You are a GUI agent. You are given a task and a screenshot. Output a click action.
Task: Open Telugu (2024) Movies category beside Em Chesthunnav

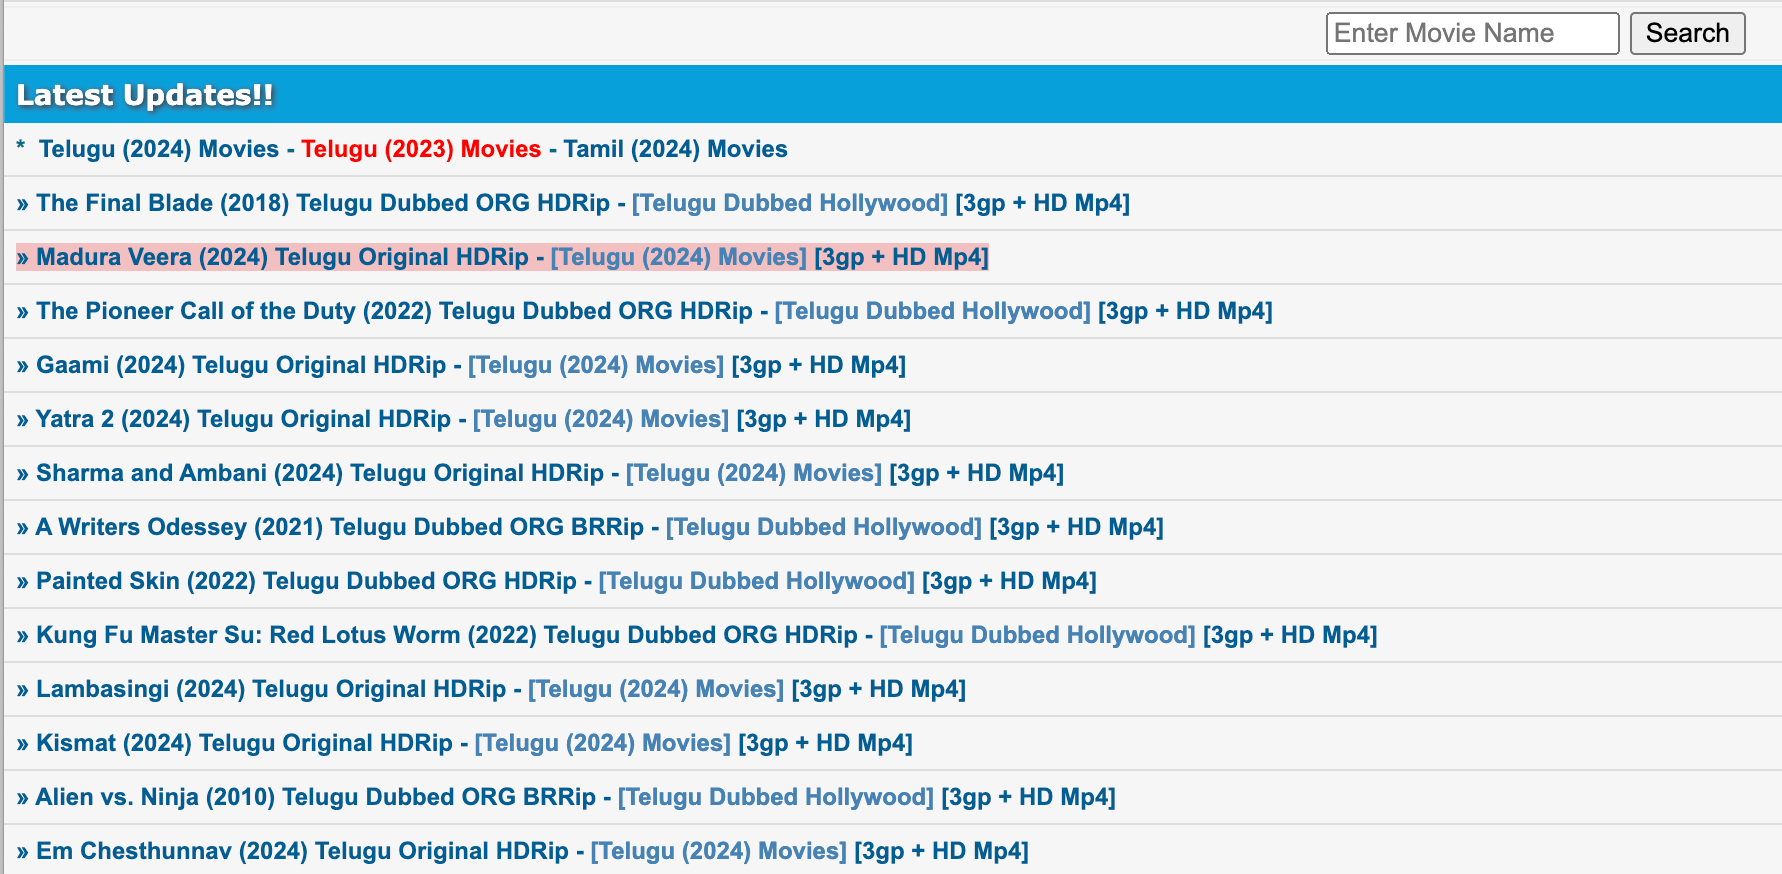719,851
